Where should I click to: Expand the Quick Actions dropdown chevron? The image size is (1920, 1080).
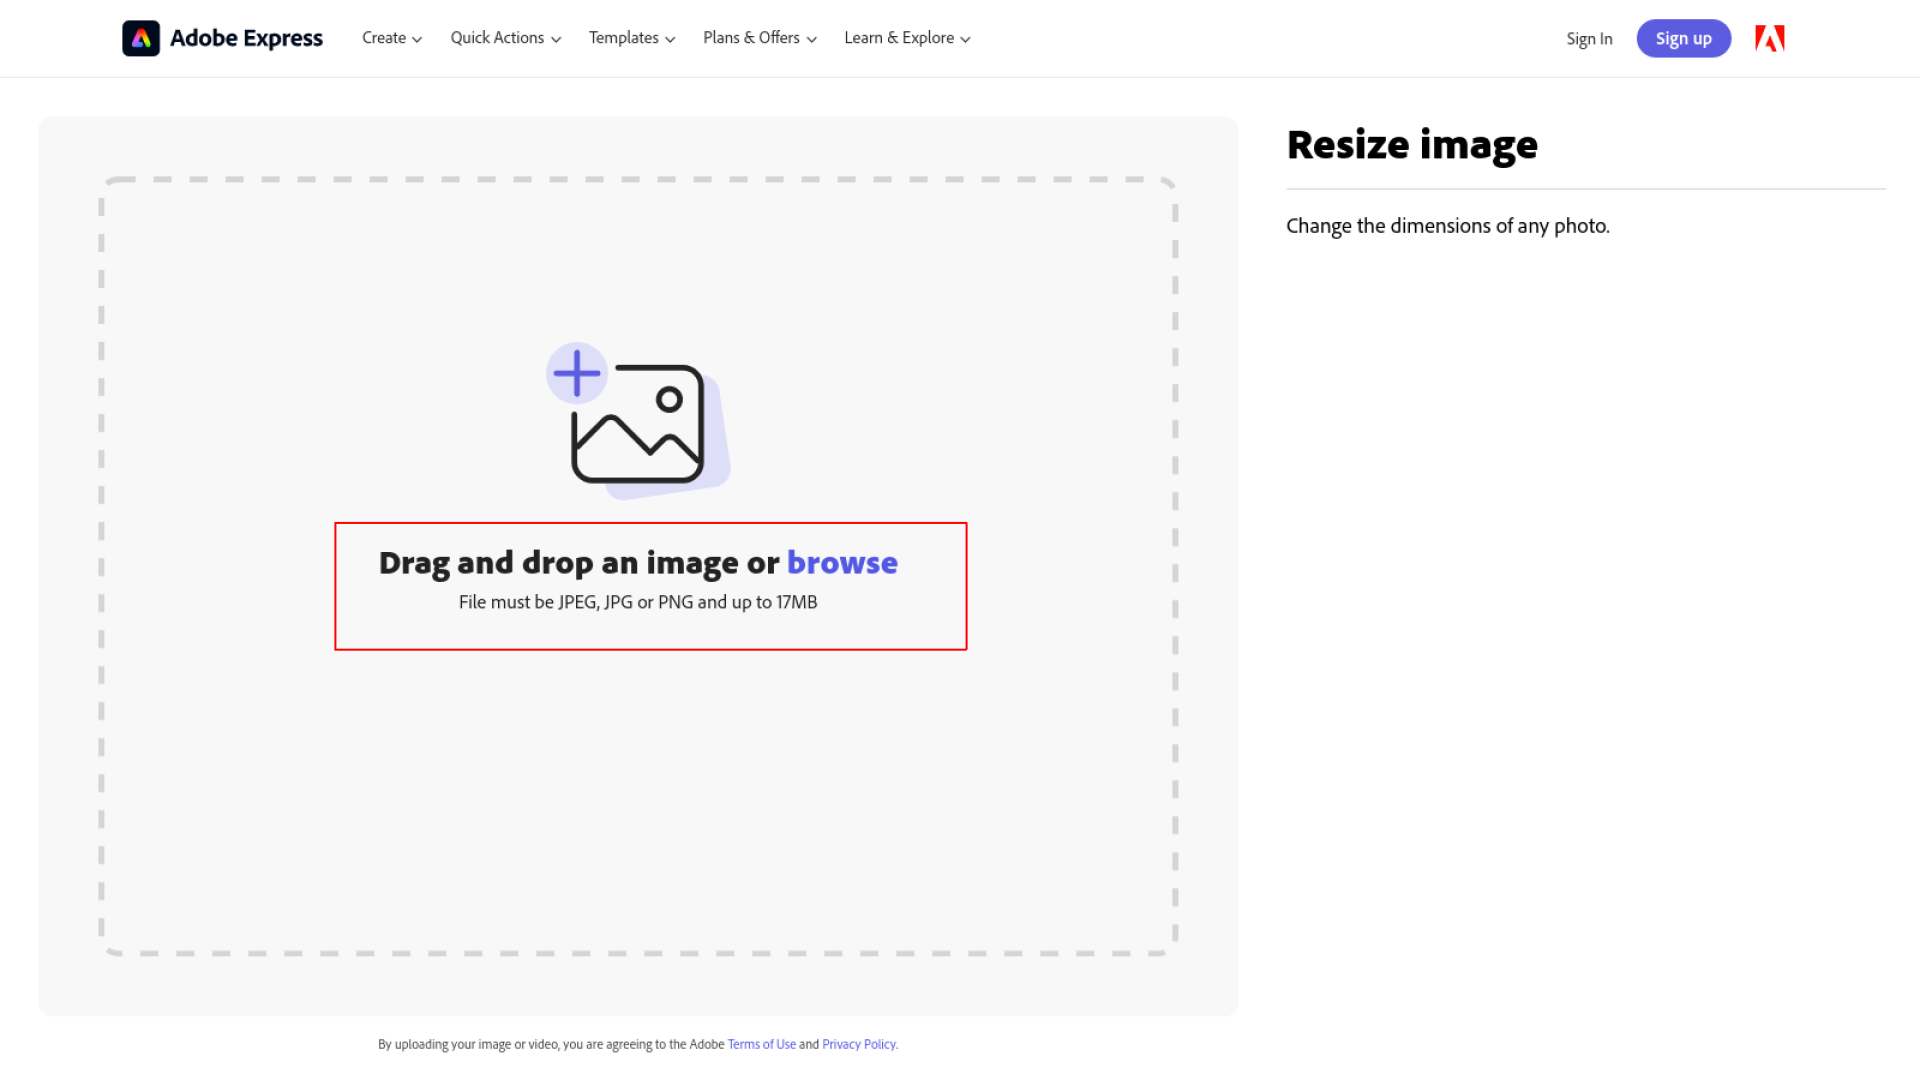[x=556, y=39]
